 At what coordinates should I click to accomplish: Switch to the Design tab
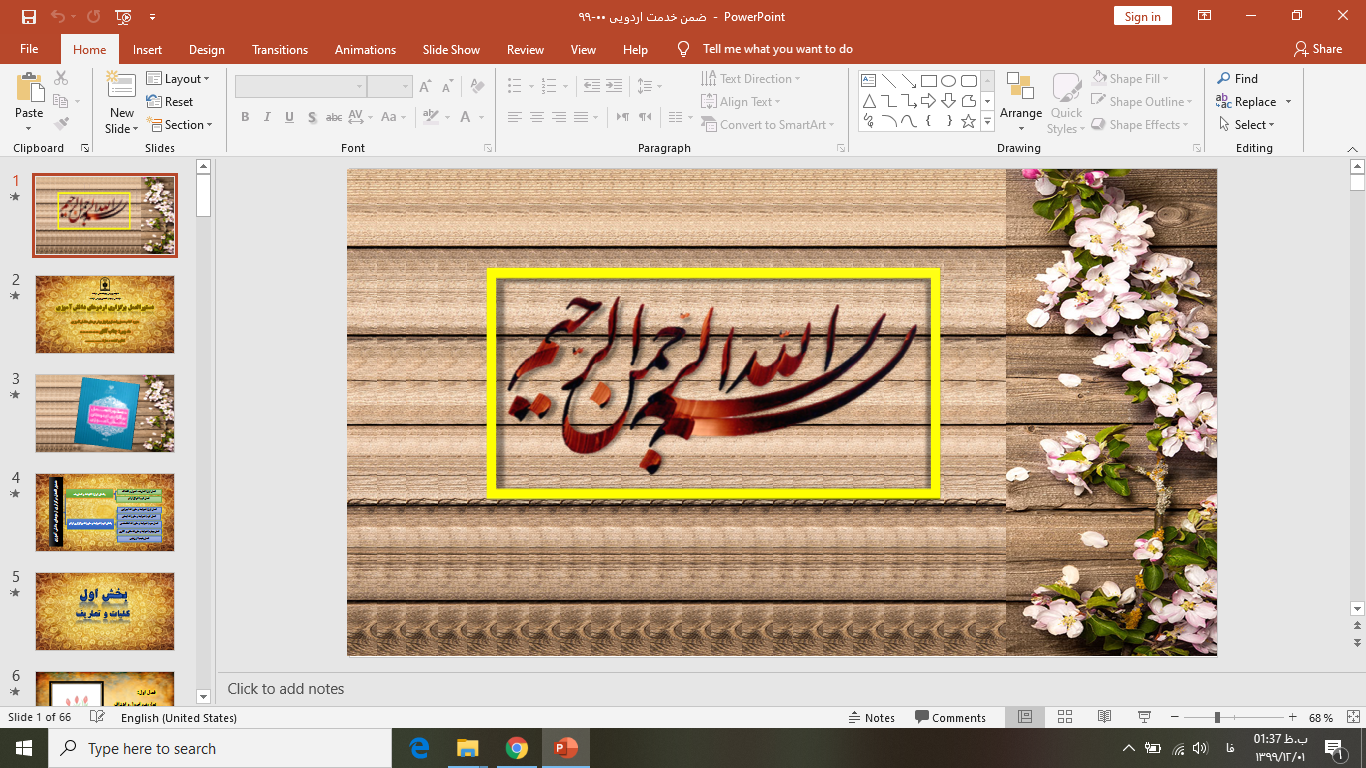tap(206, 50)
